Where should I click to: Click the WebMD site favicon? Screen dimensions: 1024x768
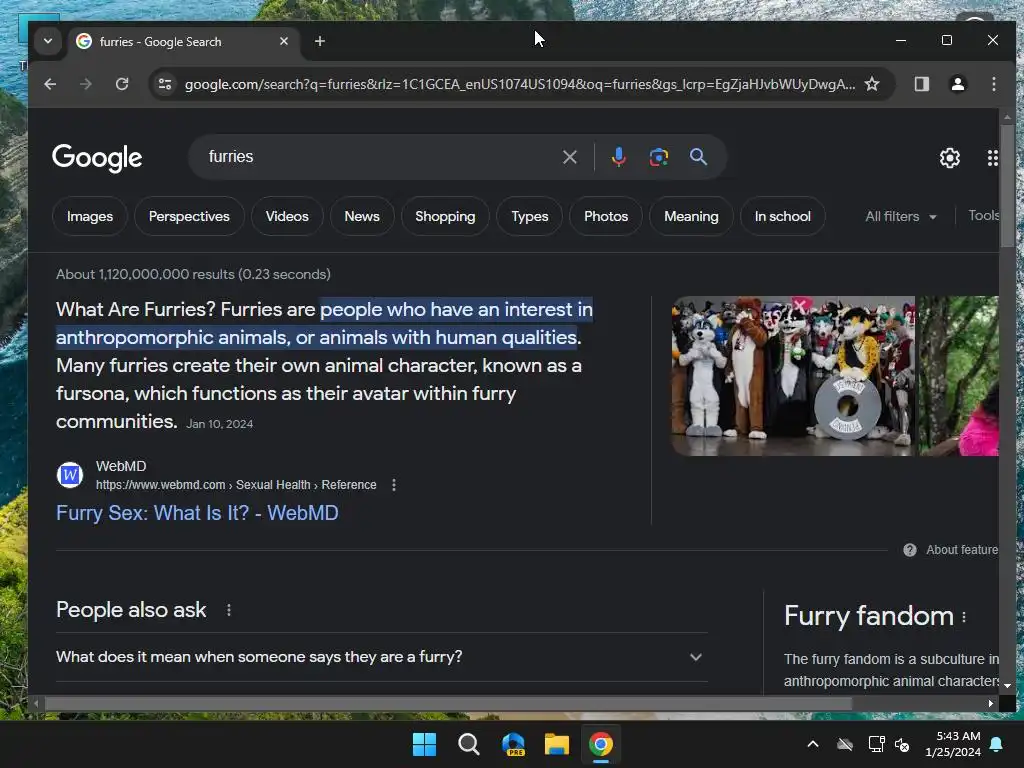[70, 475]
